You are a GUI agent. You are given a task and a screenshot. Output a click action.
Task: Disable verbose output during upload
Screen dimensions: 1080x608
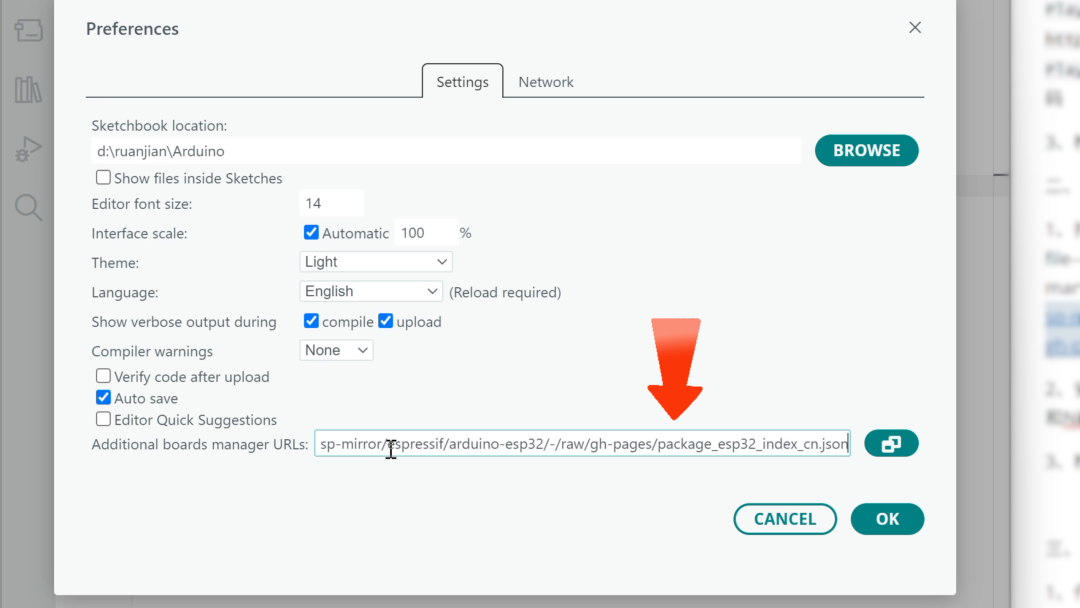coord(386,322)
